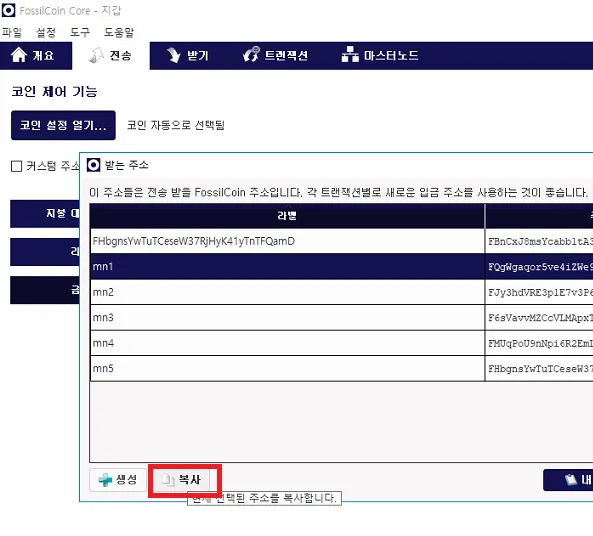This screenshot has height=536, width=593.
Task: Open the 파일 menu
Action: click(x=12, y=32)
